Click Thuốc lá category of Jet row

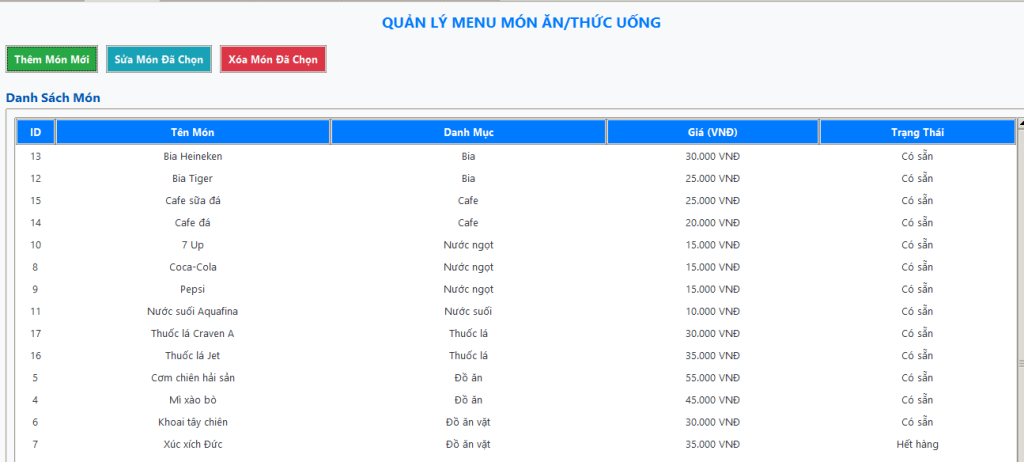tap(468, 356)
